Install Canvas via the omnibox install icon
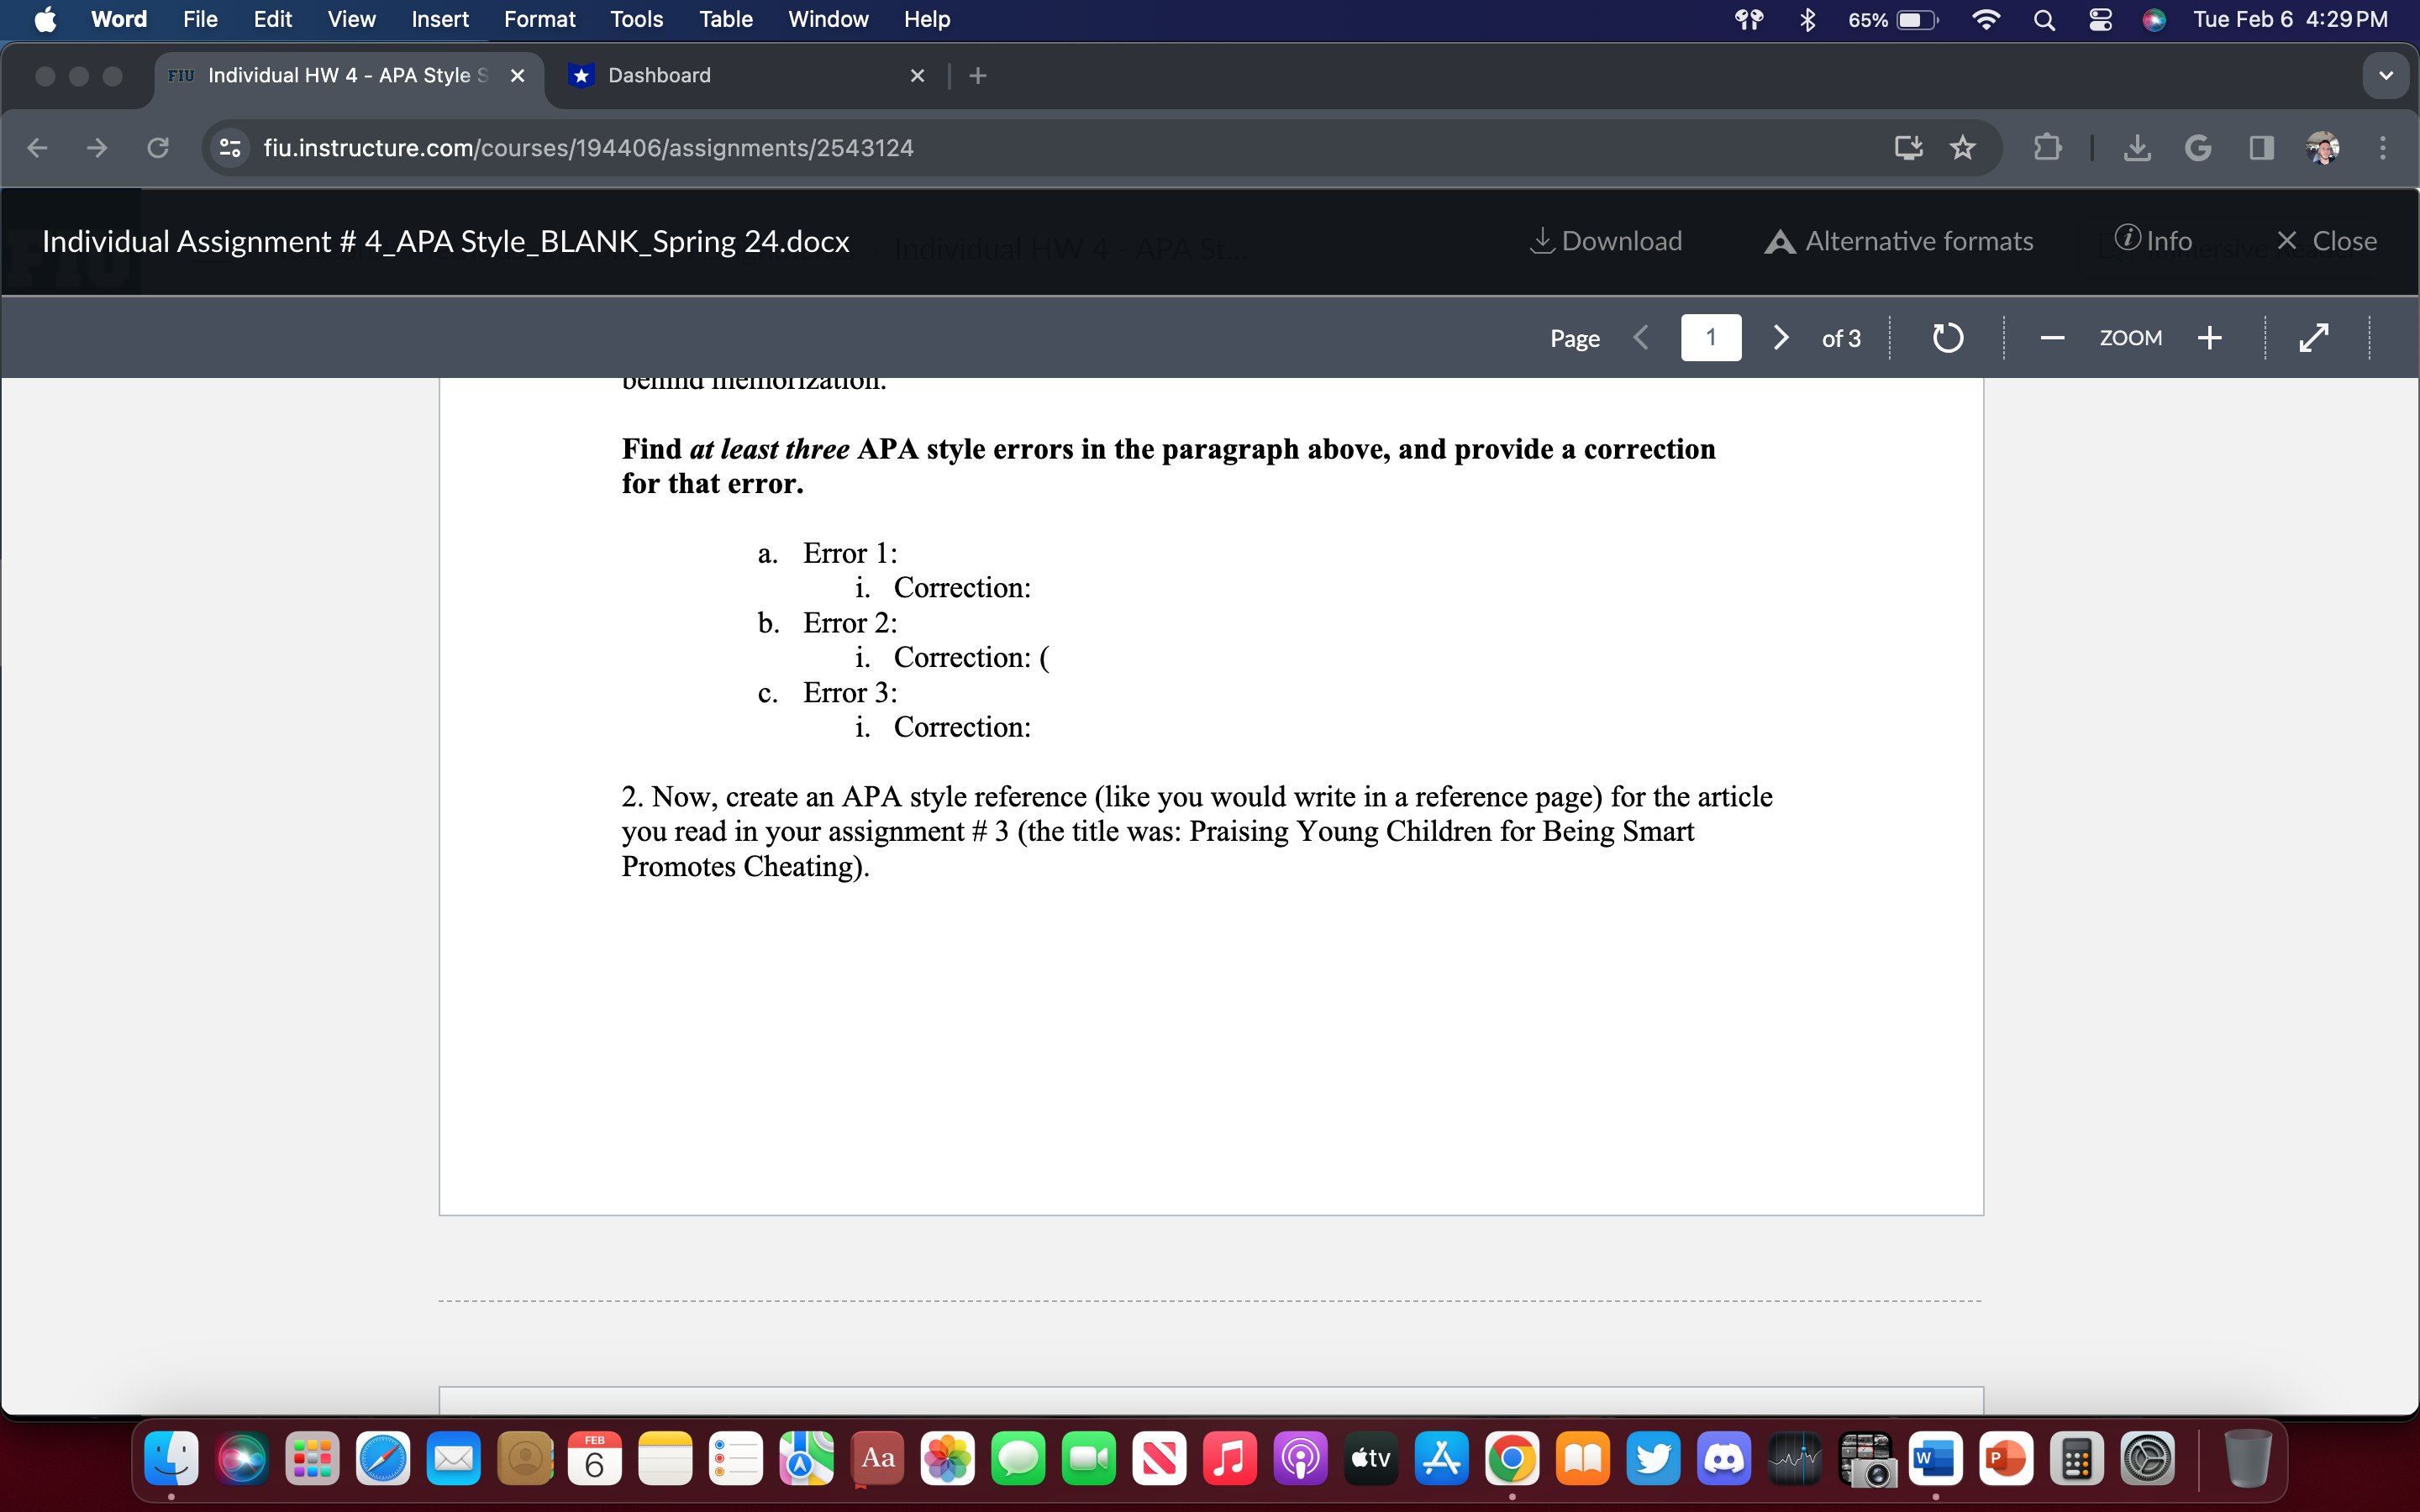Viewport: 2420px width, 1512px height. click(x=1908, y=148)
